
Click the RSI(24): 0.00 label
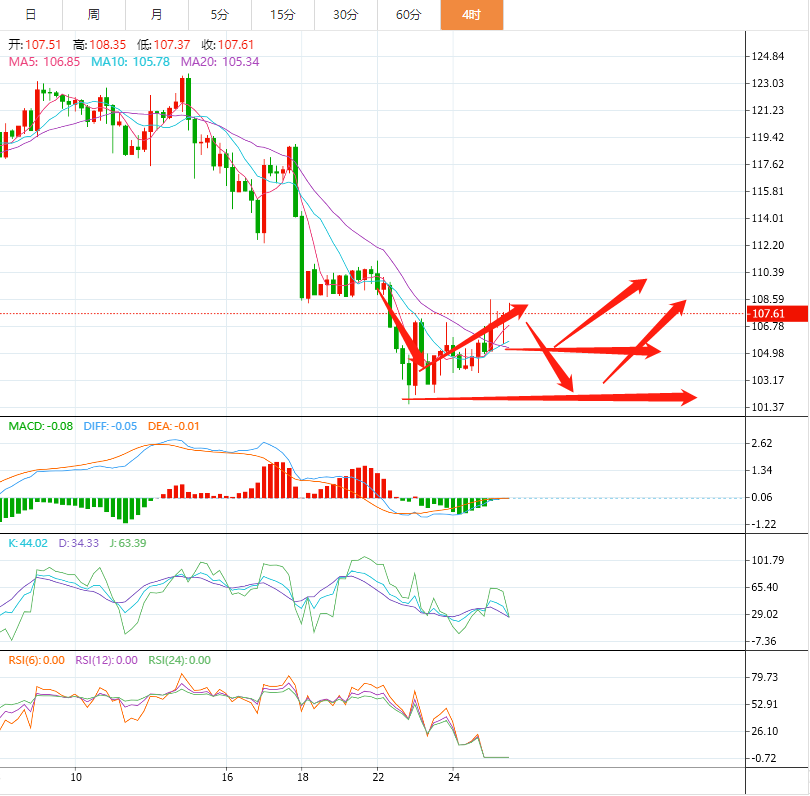coord(180,660)
